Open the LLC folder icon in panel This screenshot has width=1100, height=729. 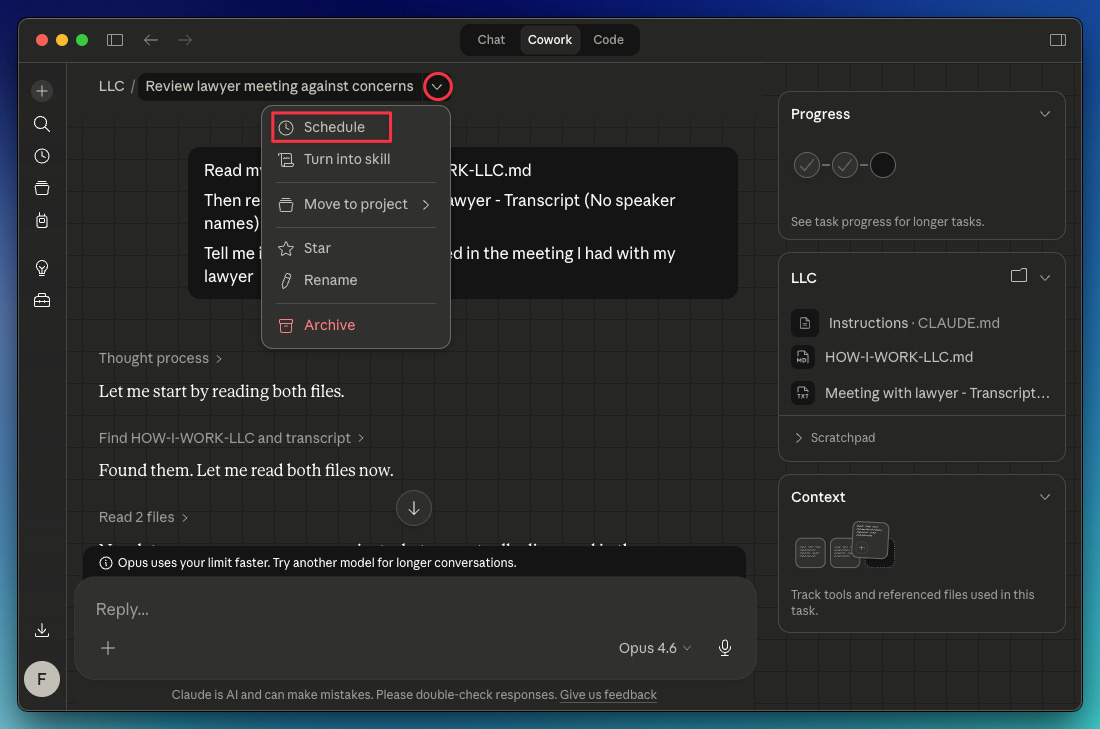click(1019, 276)
